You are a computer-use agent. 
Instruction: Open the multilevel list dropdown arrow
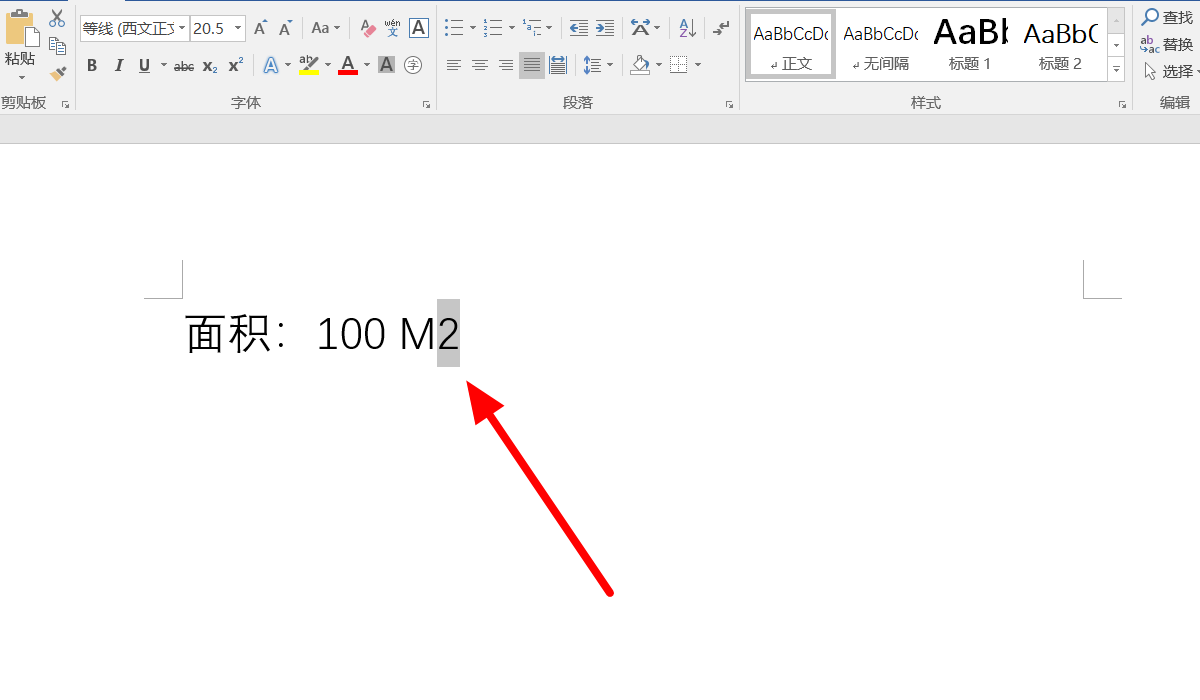click(x=549, y=28)
